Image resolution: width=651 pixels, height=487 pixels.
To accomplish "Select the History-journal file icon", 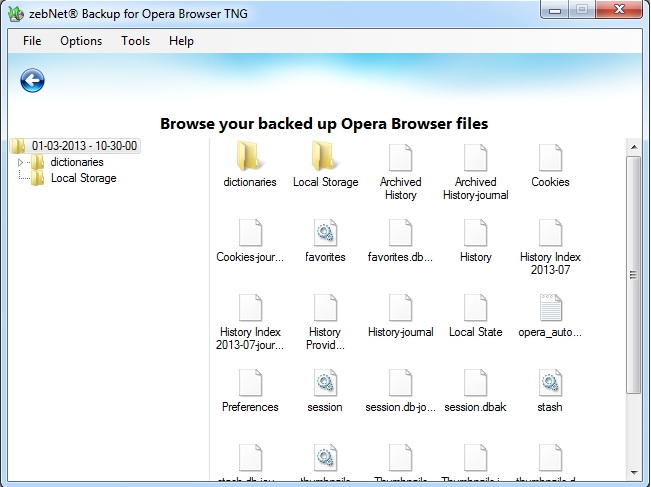I will pyautogui.click(x=400, y=308).
